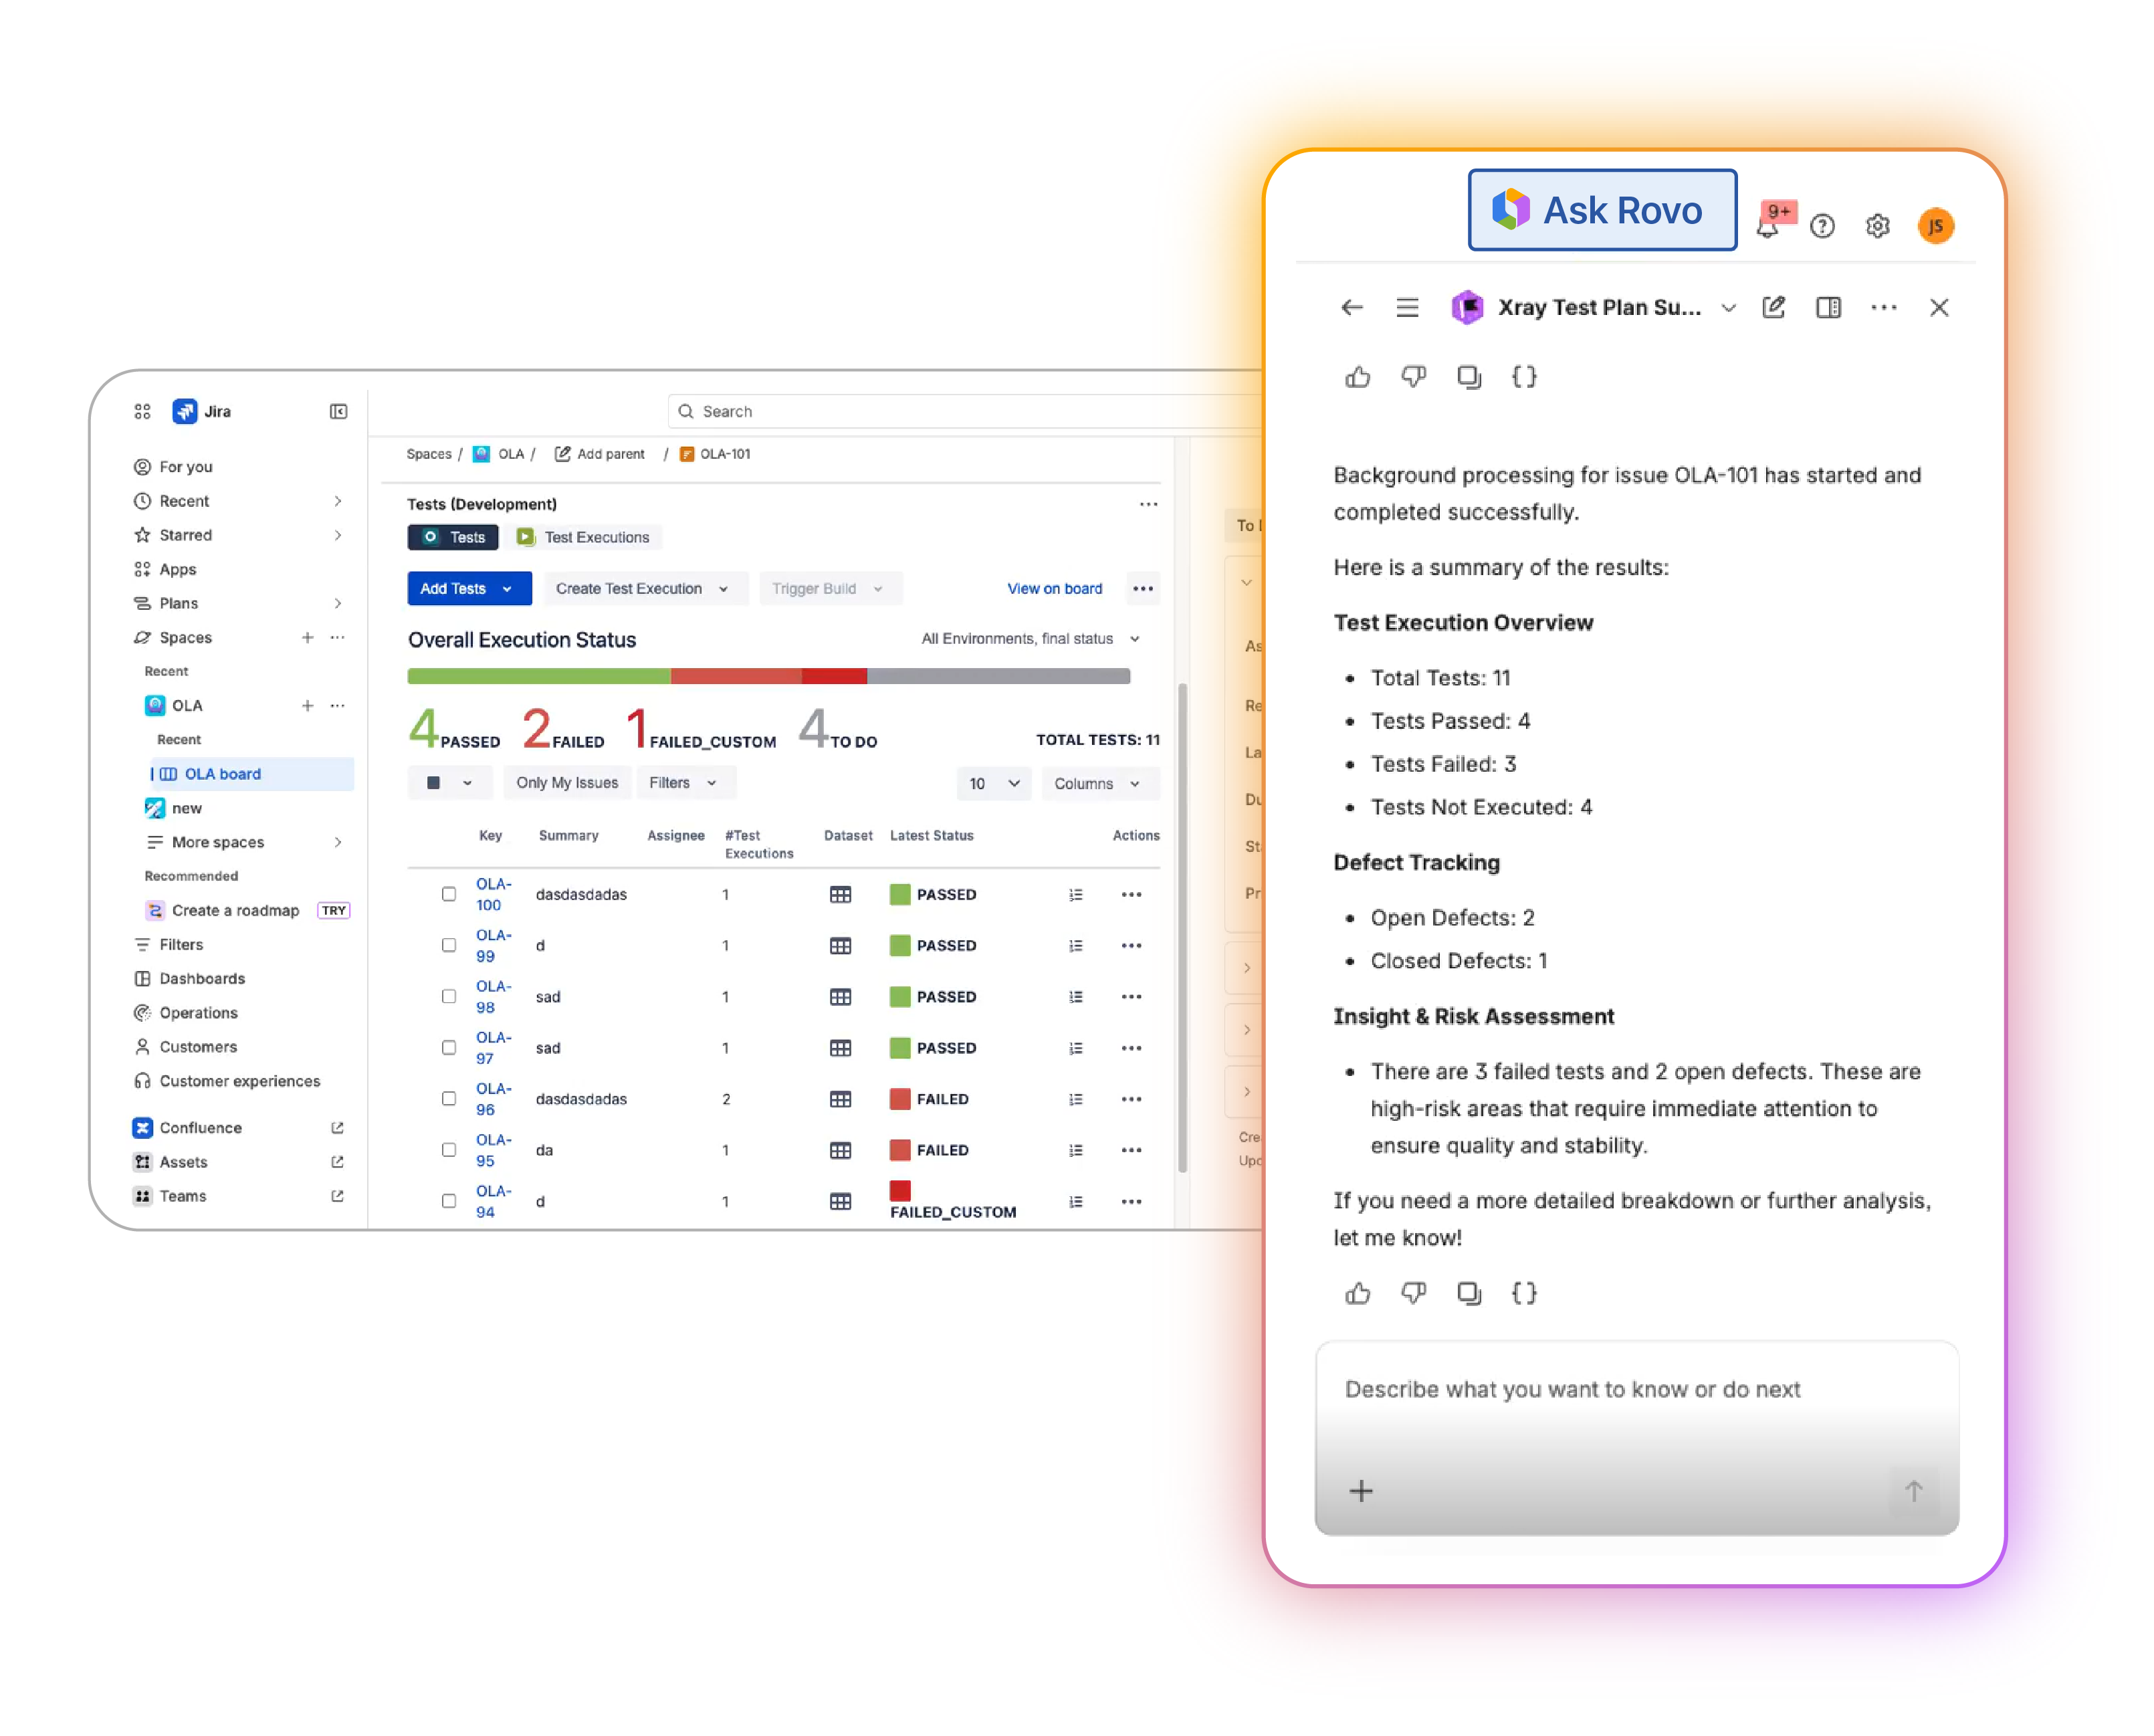Viewport: 2154px width, 1736px height.
Task: Add attachment with plus in Rovo prompt
Action: point(1360,1491)
